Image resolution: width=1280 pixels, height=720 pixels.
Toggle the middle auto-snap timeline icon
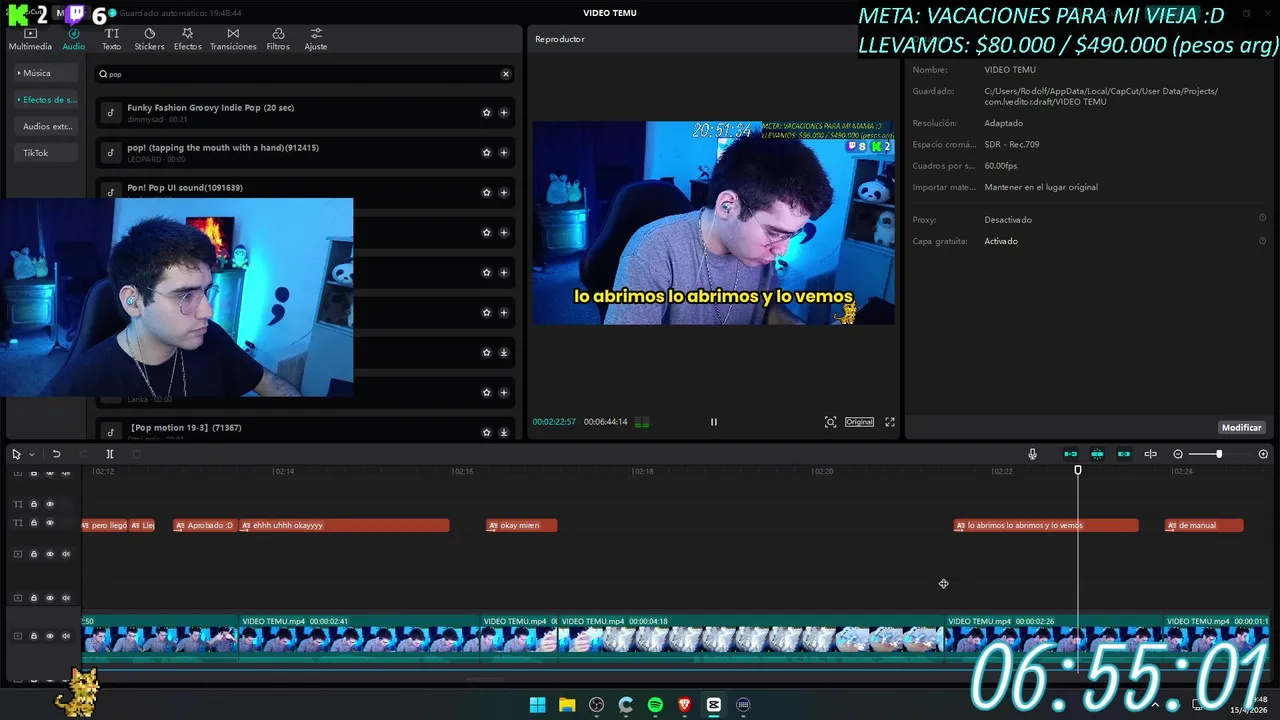[x=1097, y=454]
